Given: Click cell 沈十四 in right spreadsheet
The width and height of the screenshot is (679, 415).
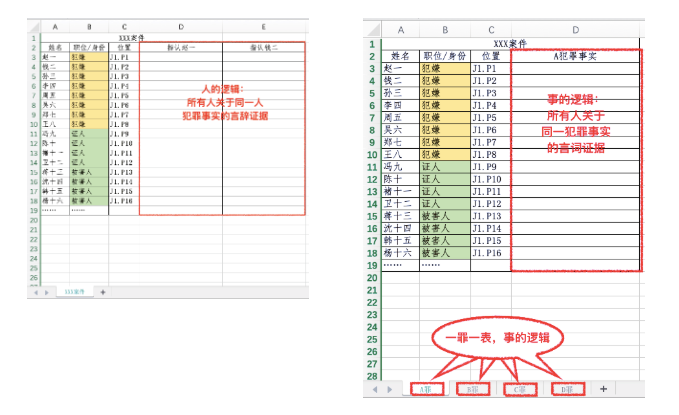Looking at the screenshot, I should click(401, 228).
